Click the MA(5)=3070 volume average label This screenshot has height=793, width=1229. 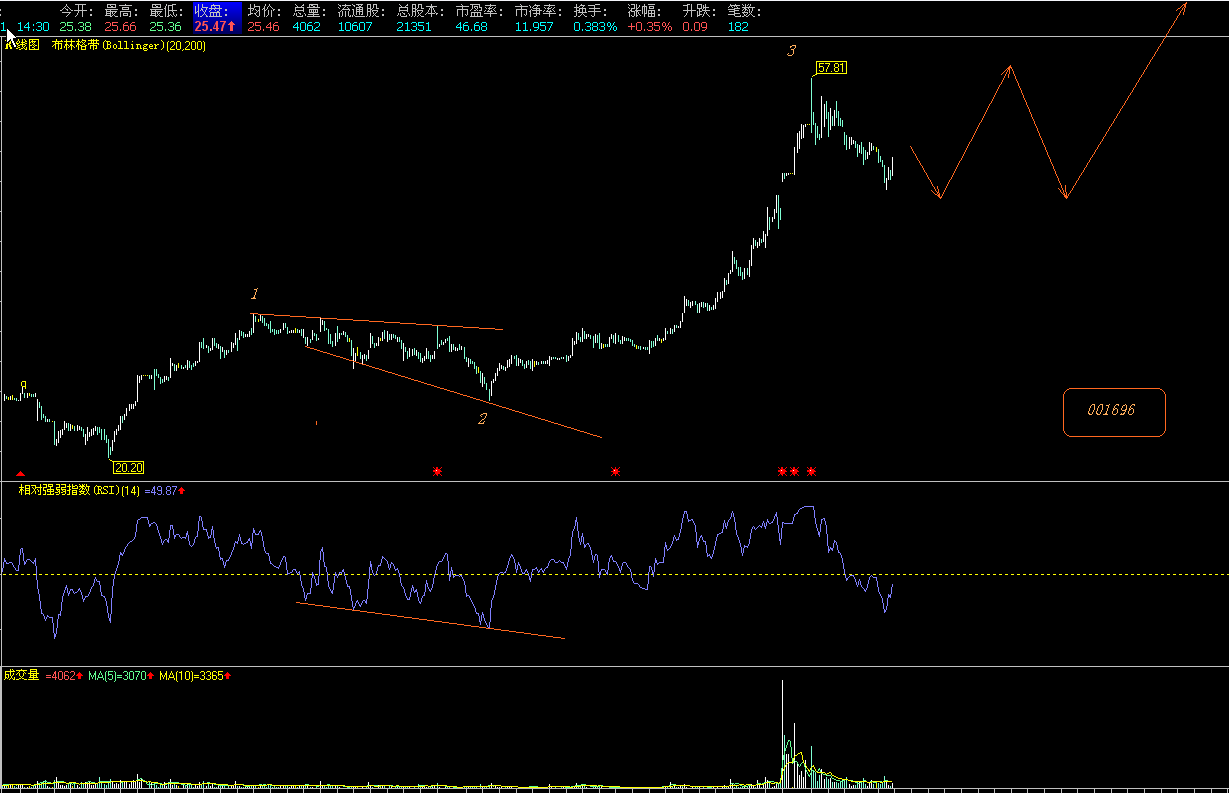[118, 676]
